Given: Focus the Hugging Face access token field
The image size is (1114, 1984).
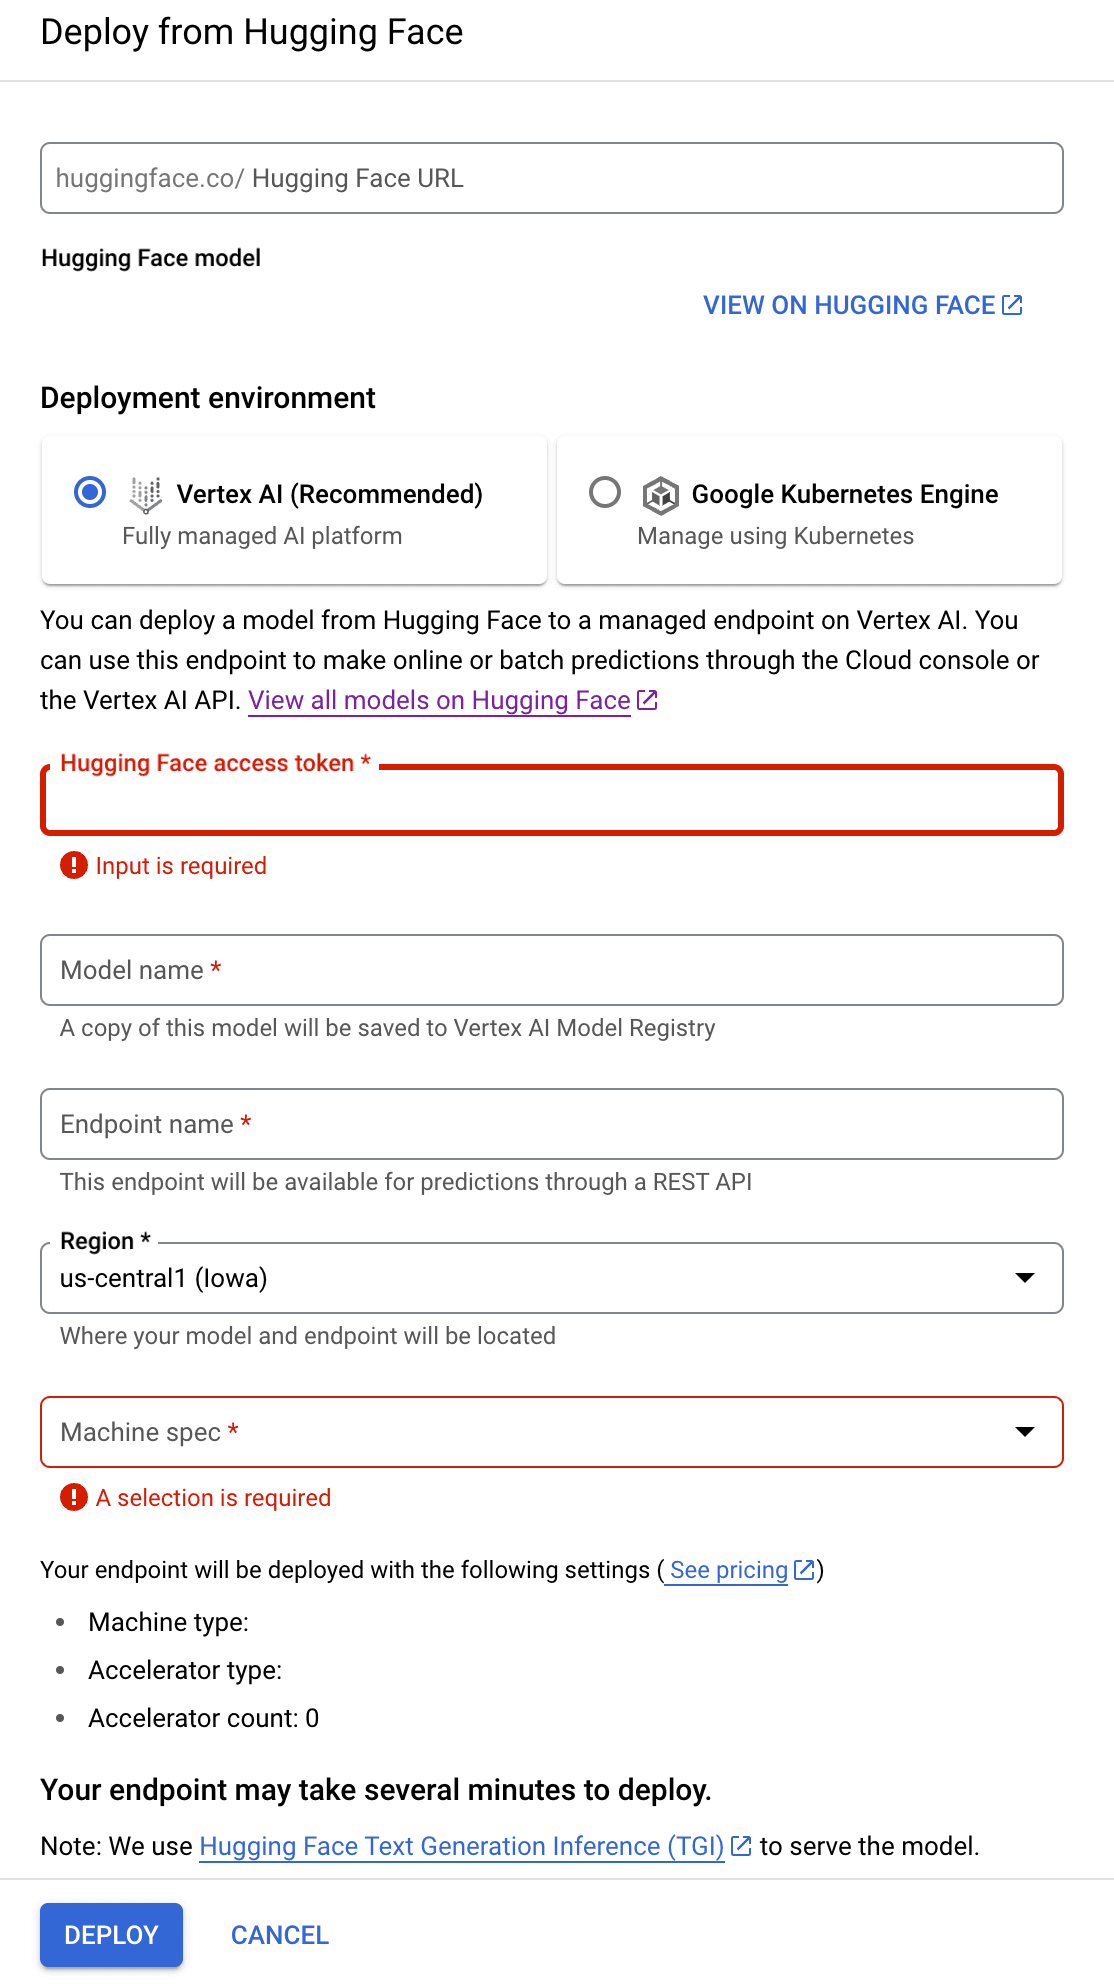Looking at the screenshot, I should [x=552, y=800].
